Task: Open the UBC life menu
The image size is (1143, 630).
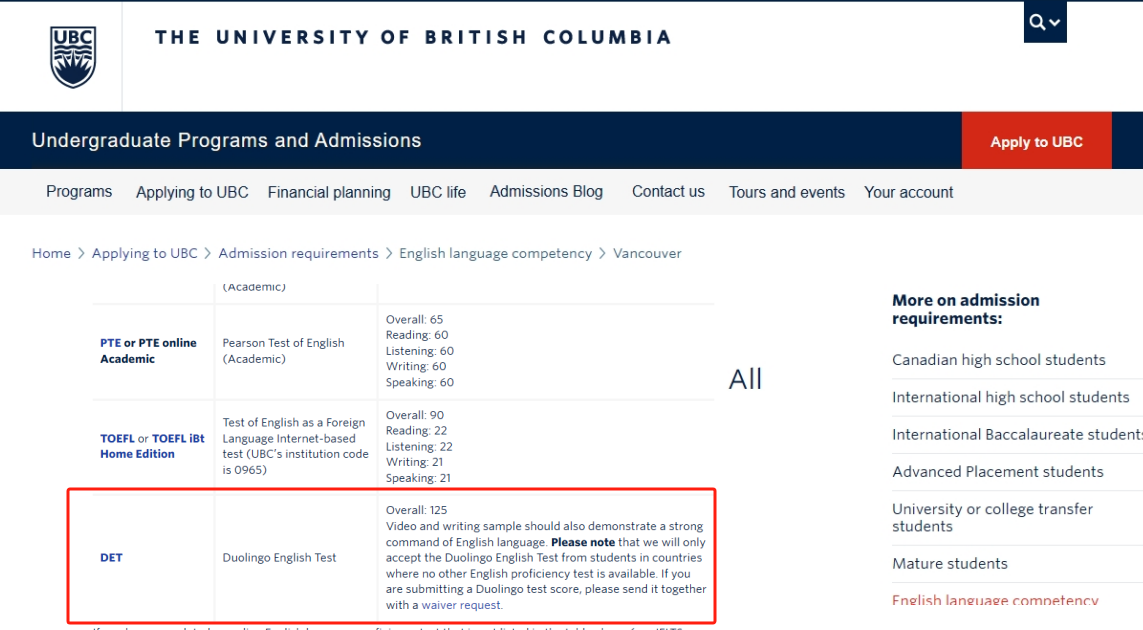Action: (x=437, y=191)
